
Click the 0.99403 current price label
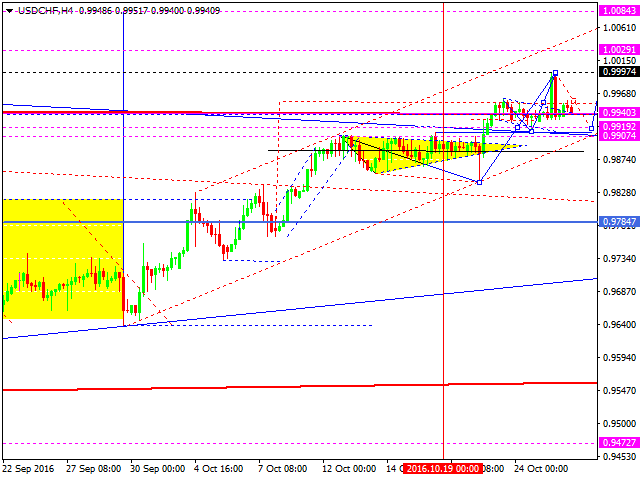[x=619, y=112]
